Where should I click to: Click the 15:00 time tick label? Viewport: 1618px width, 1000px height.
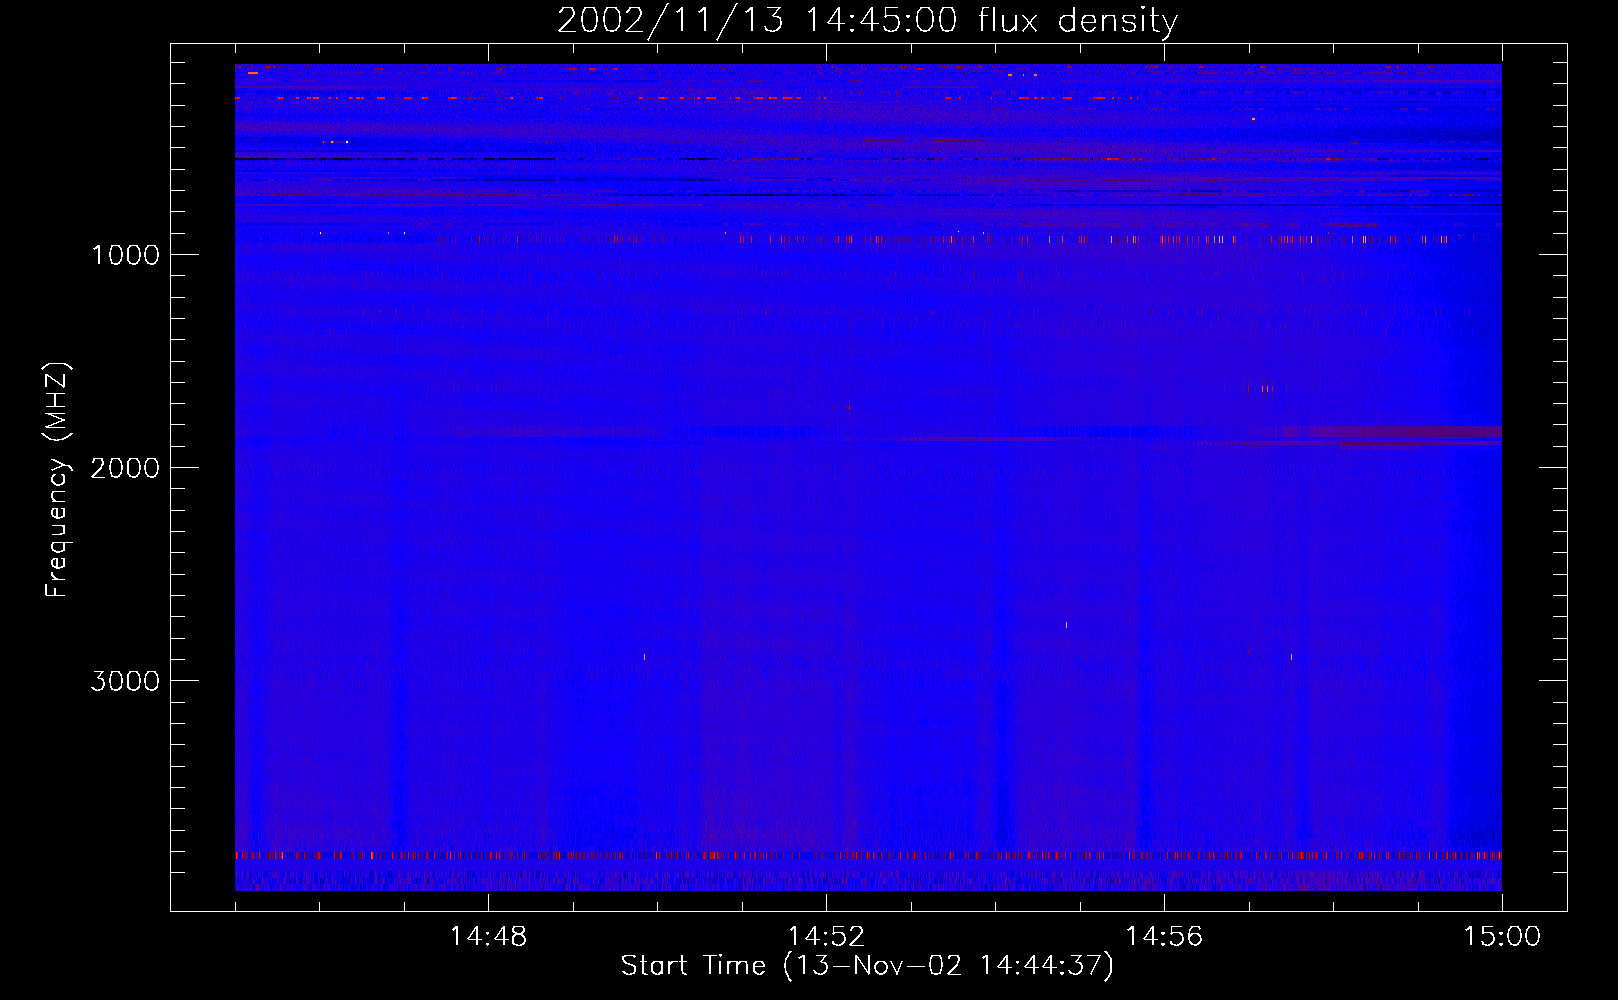[x=1502, y=937]
